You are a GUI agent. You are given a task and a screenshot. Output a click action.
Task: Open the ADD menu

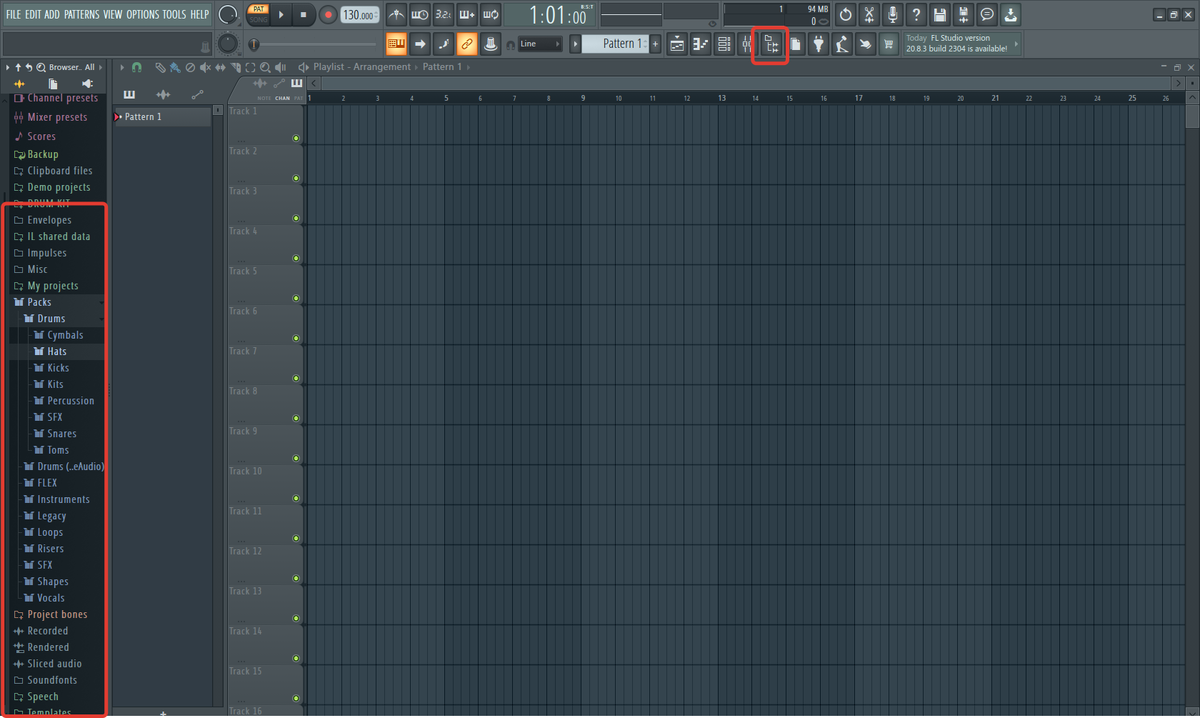[x=52, y=14]
